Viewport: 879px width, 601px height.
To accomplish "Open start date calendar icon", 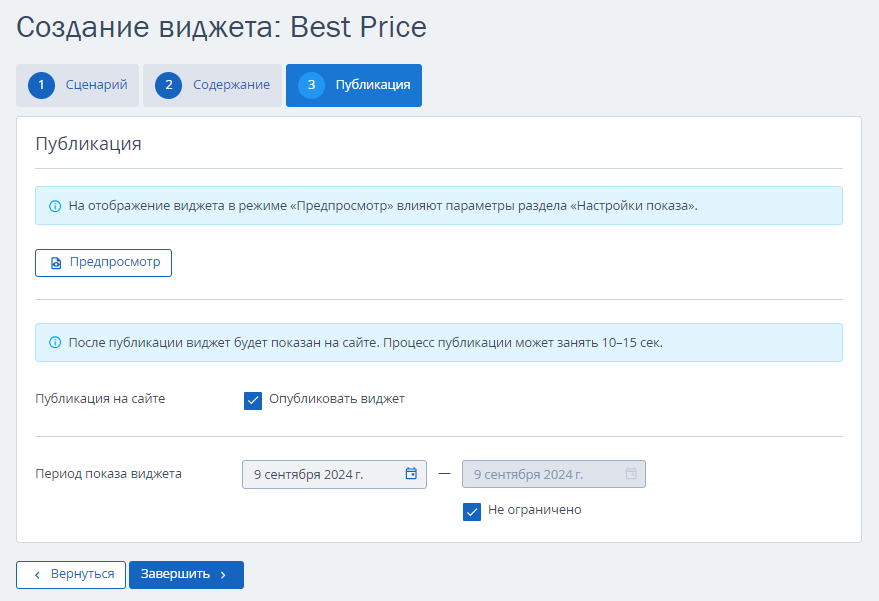I will point(411,474).
